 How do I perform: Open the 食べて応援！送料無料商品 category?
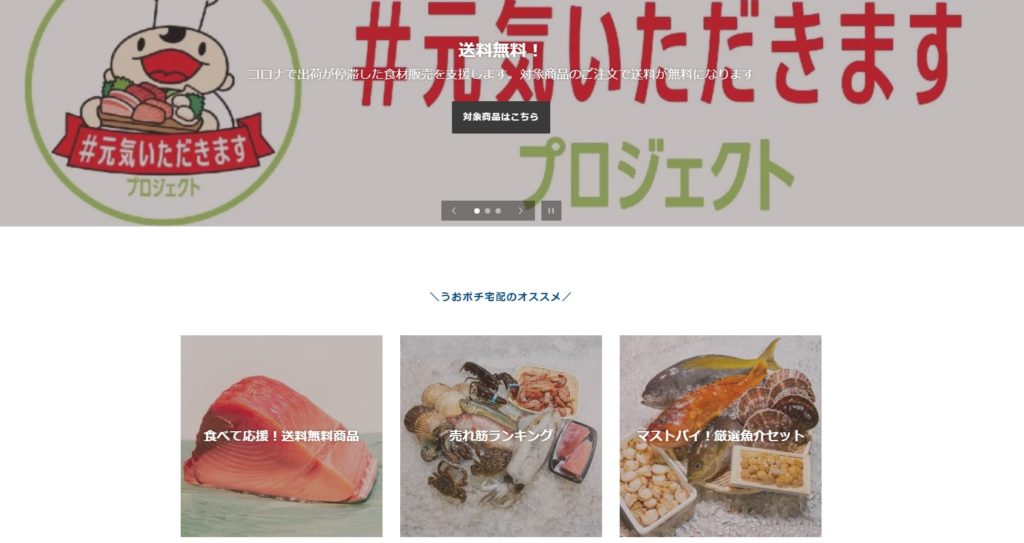pos(281,436)
